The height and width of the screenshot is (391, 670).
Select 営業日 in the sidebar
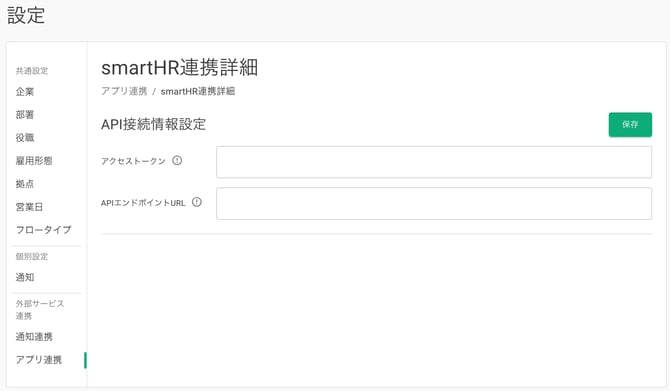click(29, 207)
